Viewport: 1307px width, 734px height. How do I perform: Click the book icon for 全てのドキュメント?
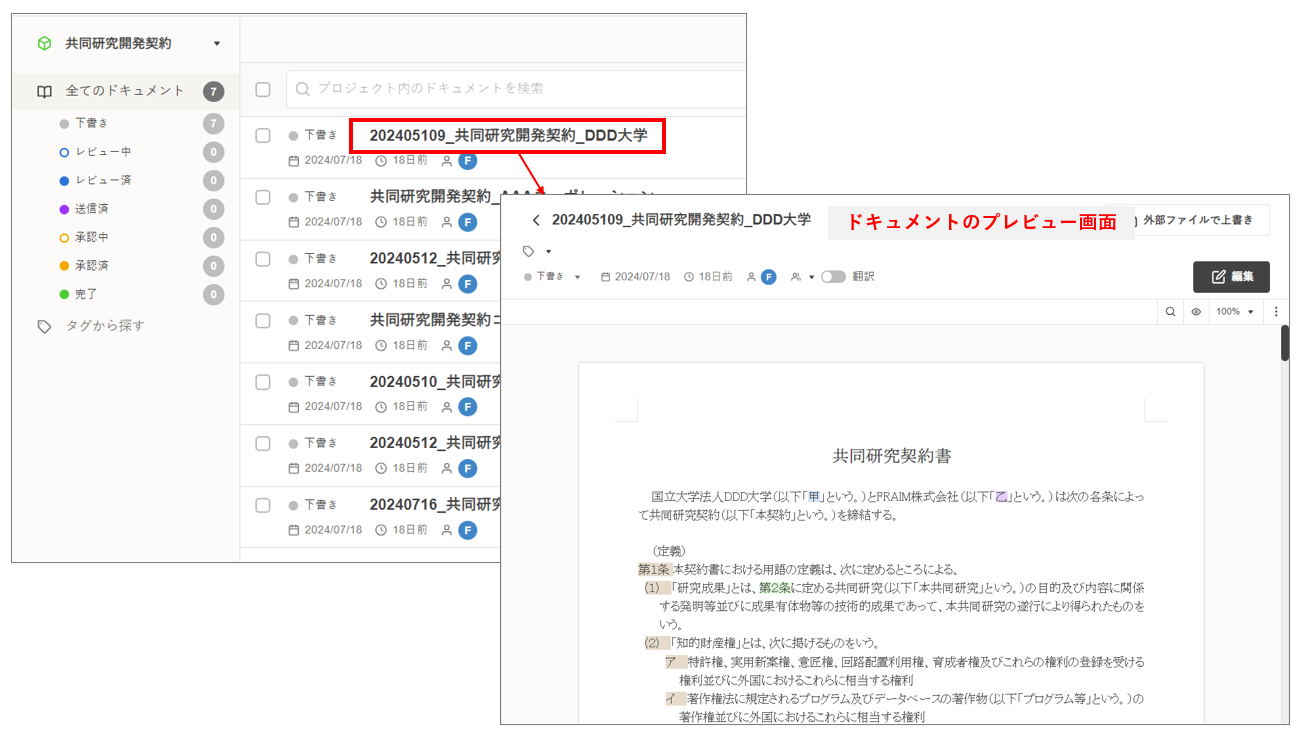coord(44,91)
